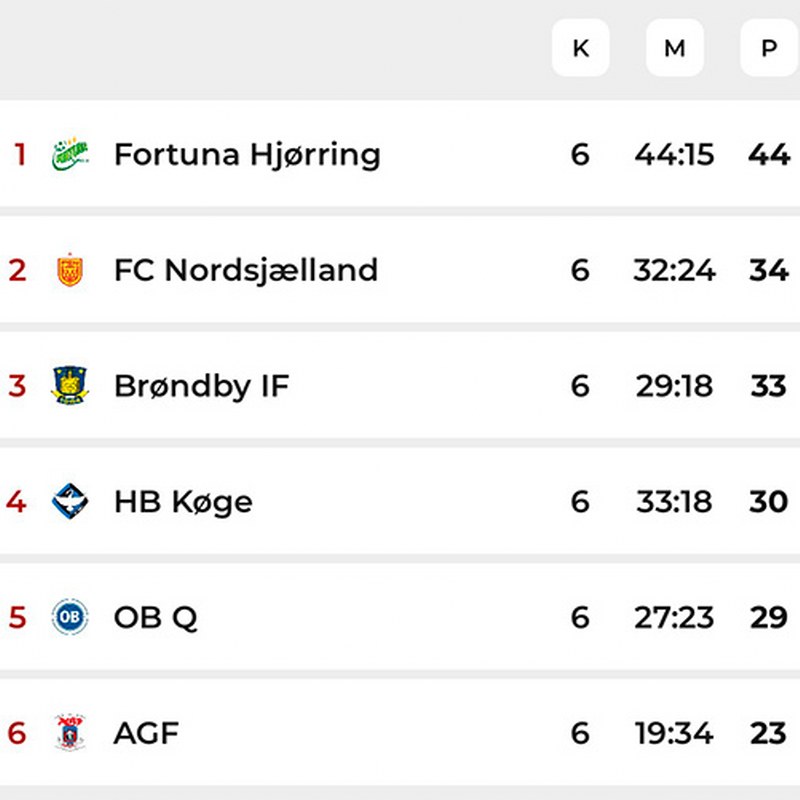Click the HB Køge club logo
Image resolution: width=800 pixels, height=800 pixels.
click(x=70, y=501)
